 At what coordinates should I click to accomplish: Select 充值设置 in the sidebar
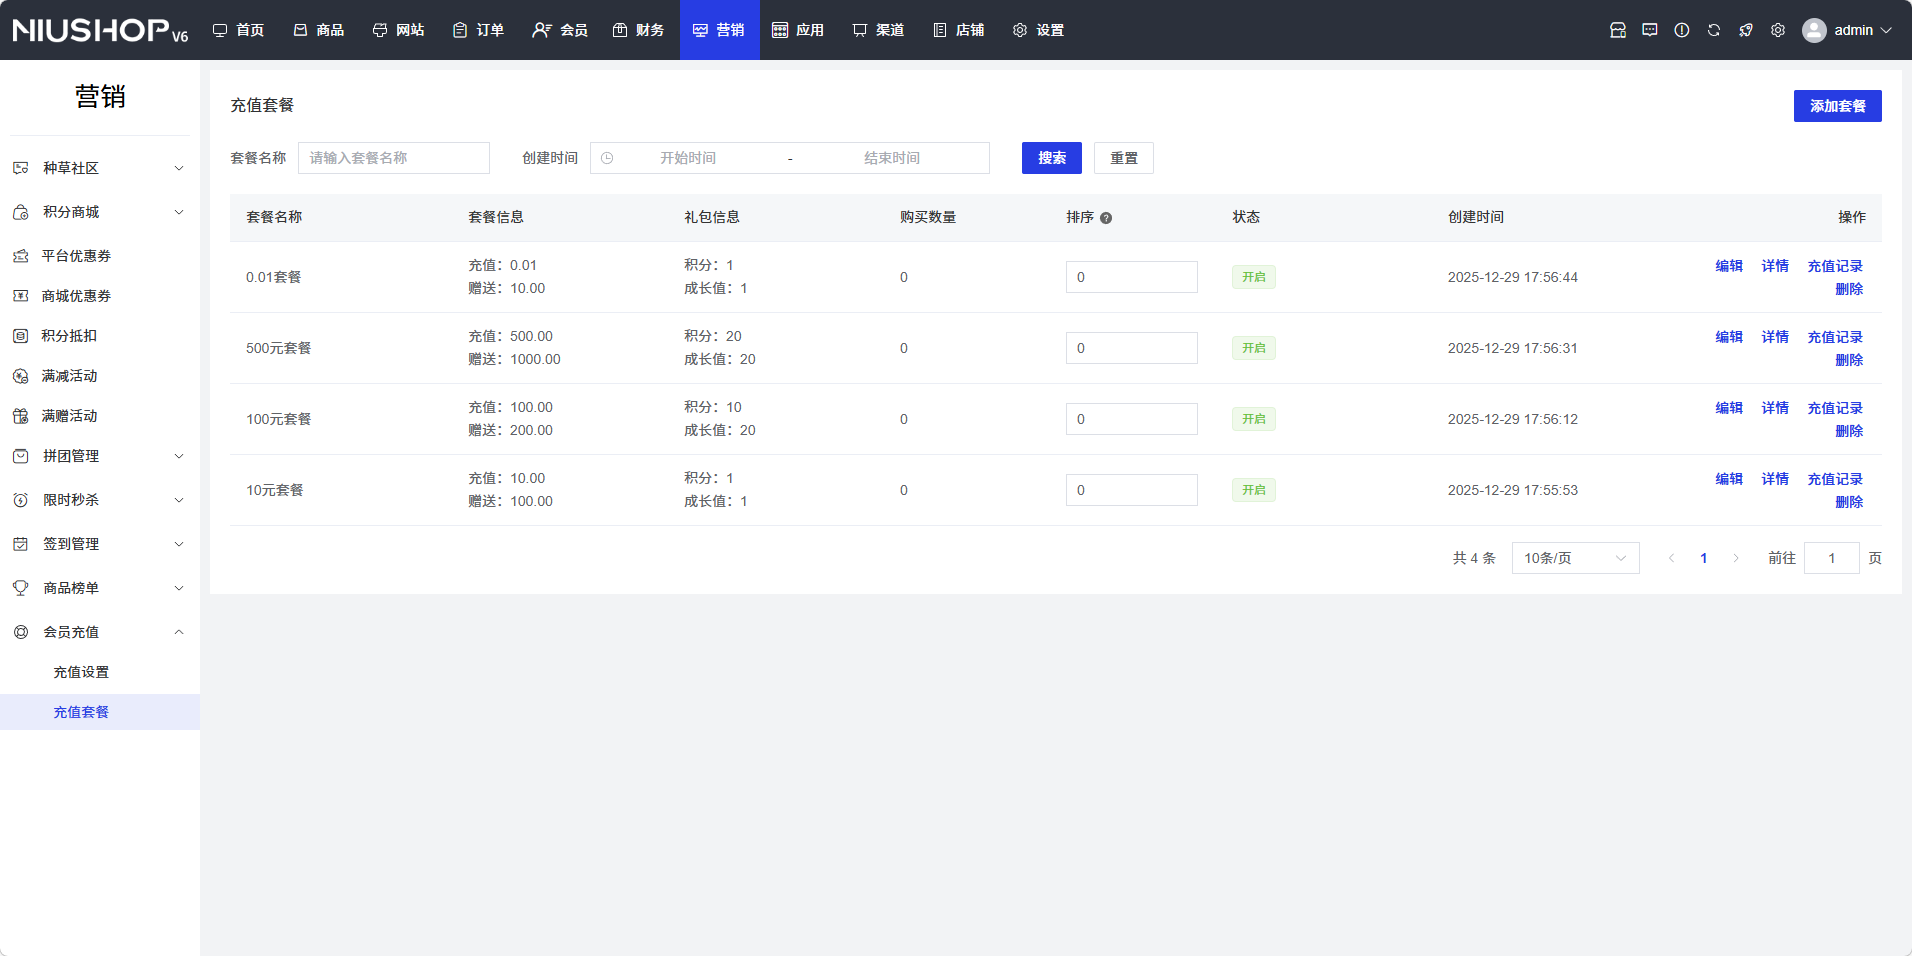coord(81,672)
